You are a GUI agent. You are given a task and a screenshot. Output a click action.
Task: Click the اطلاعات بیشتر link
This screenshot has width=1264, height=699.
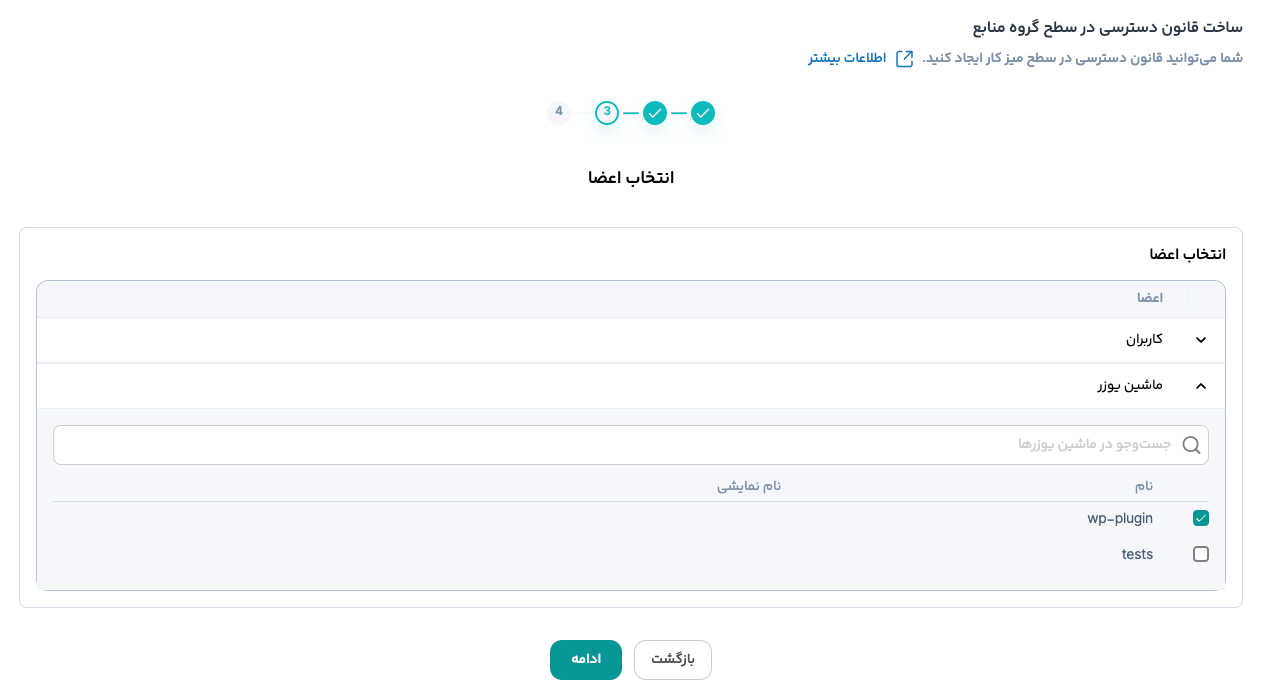847,58
